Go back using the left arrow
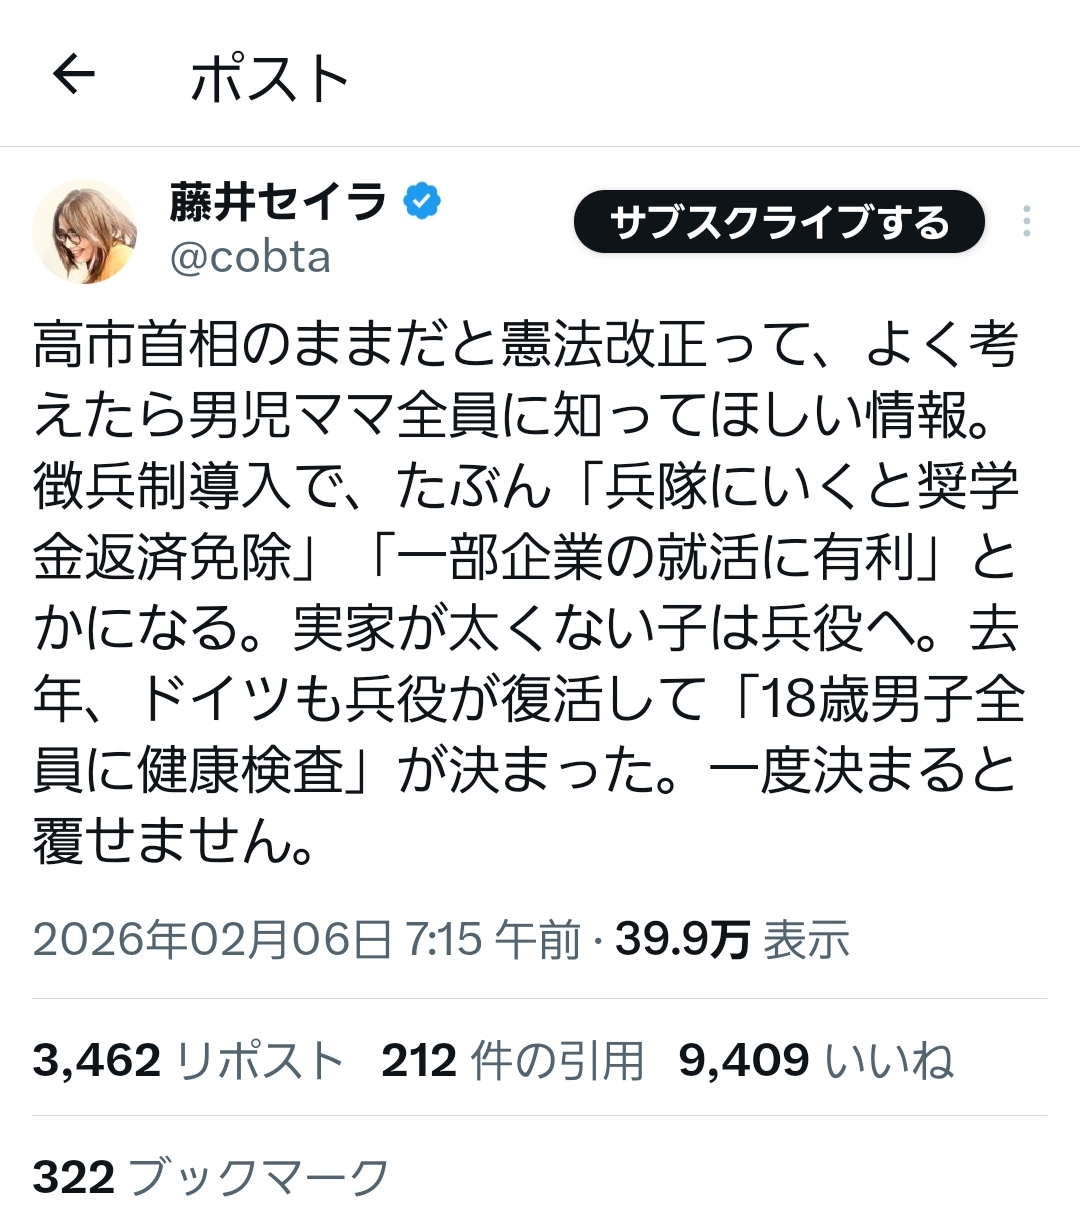 pos(73,74)
